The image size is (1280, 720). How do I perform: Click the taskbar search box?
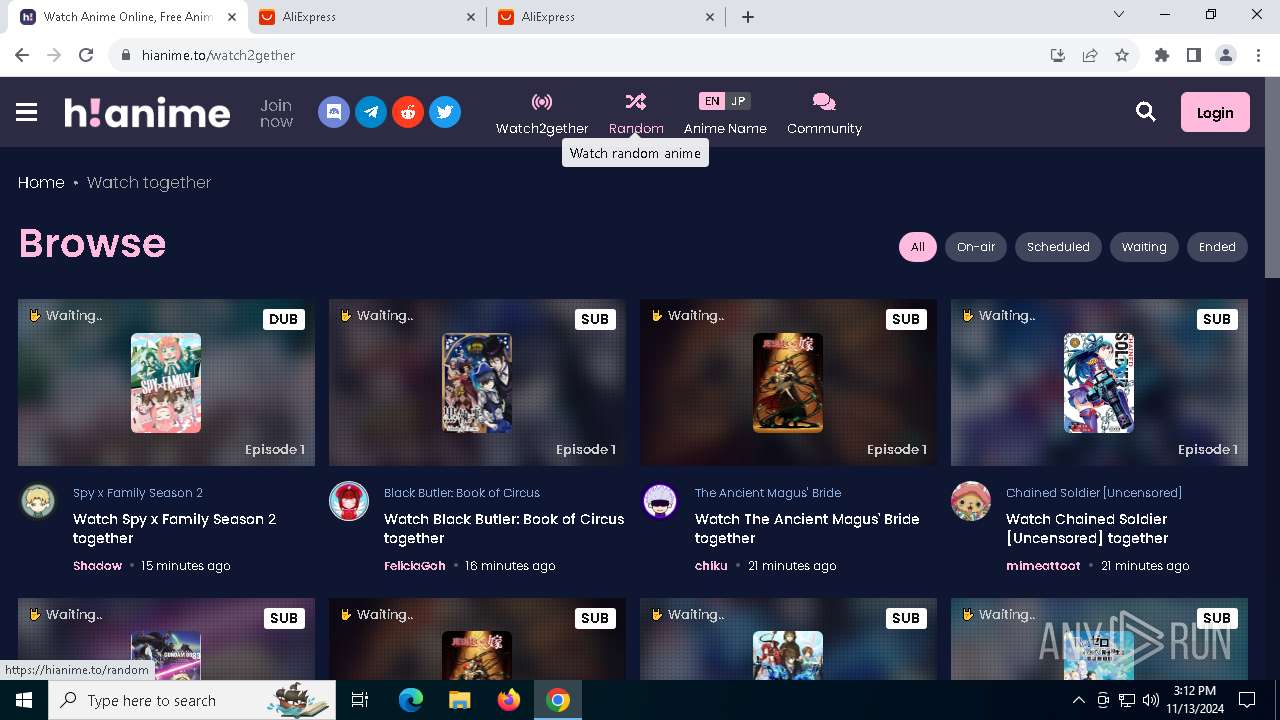click(192, 700)
